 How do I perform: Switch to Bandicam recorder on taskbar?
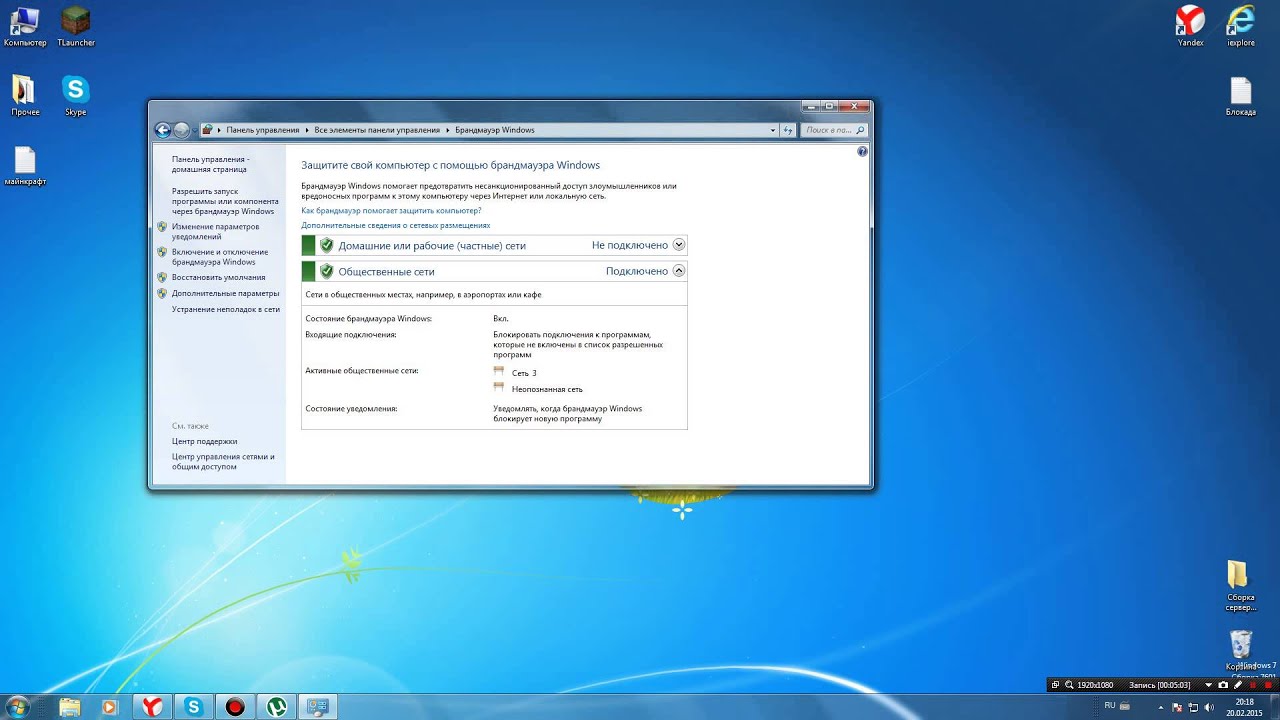(235, 707)
